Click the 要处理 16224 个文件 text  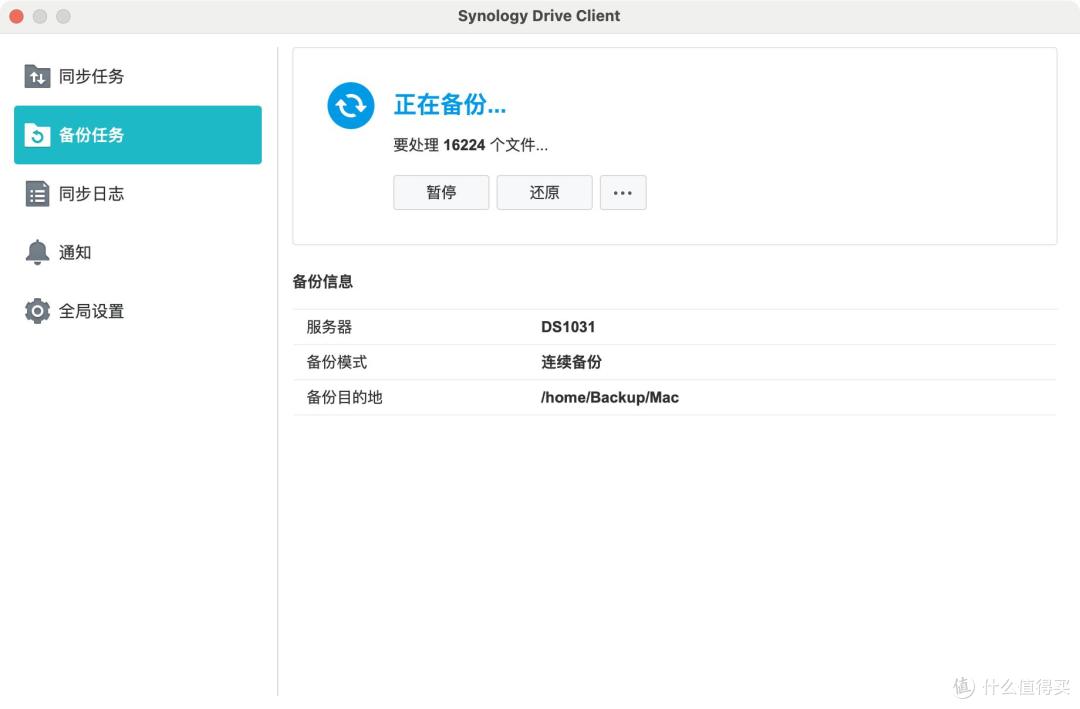tap(470, 145)
